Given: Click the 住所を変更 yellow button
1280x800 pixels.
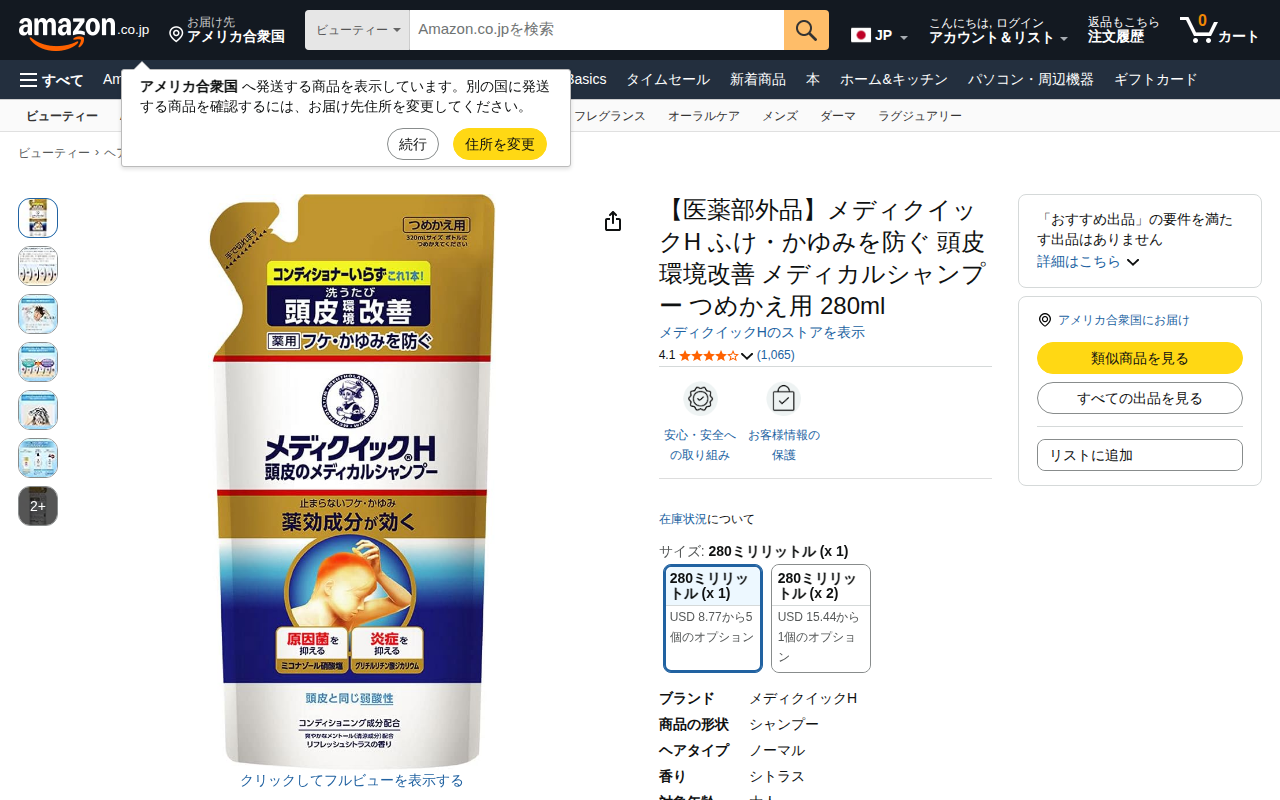Looking at the screenshot, I should (x=500, y=144).
